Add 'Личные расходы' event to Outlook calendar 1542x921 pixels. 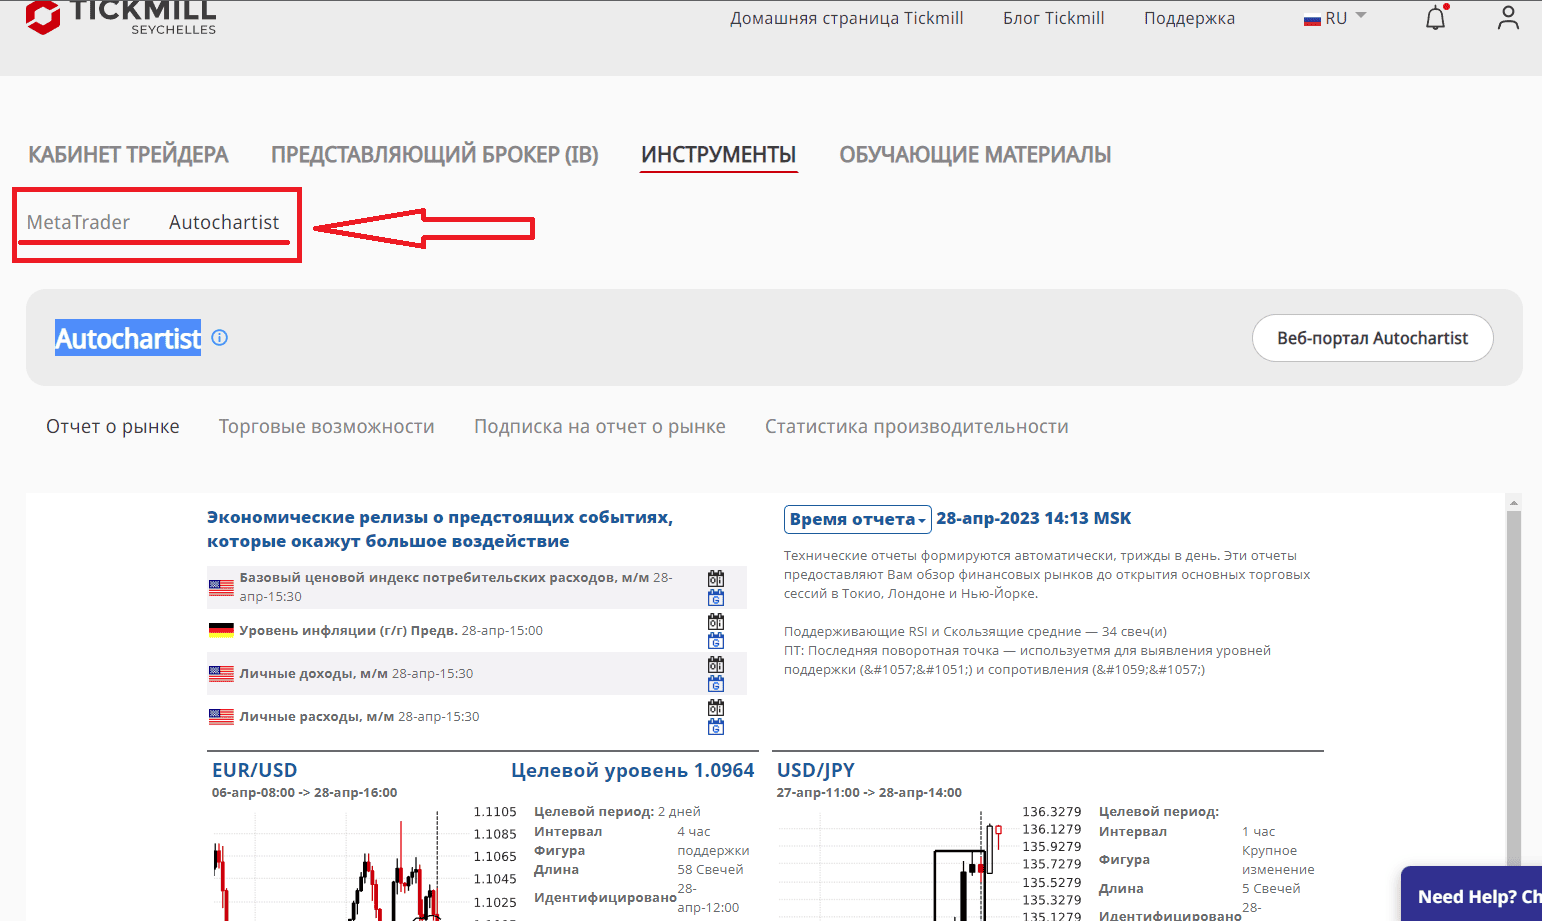(x=716, y=707)
